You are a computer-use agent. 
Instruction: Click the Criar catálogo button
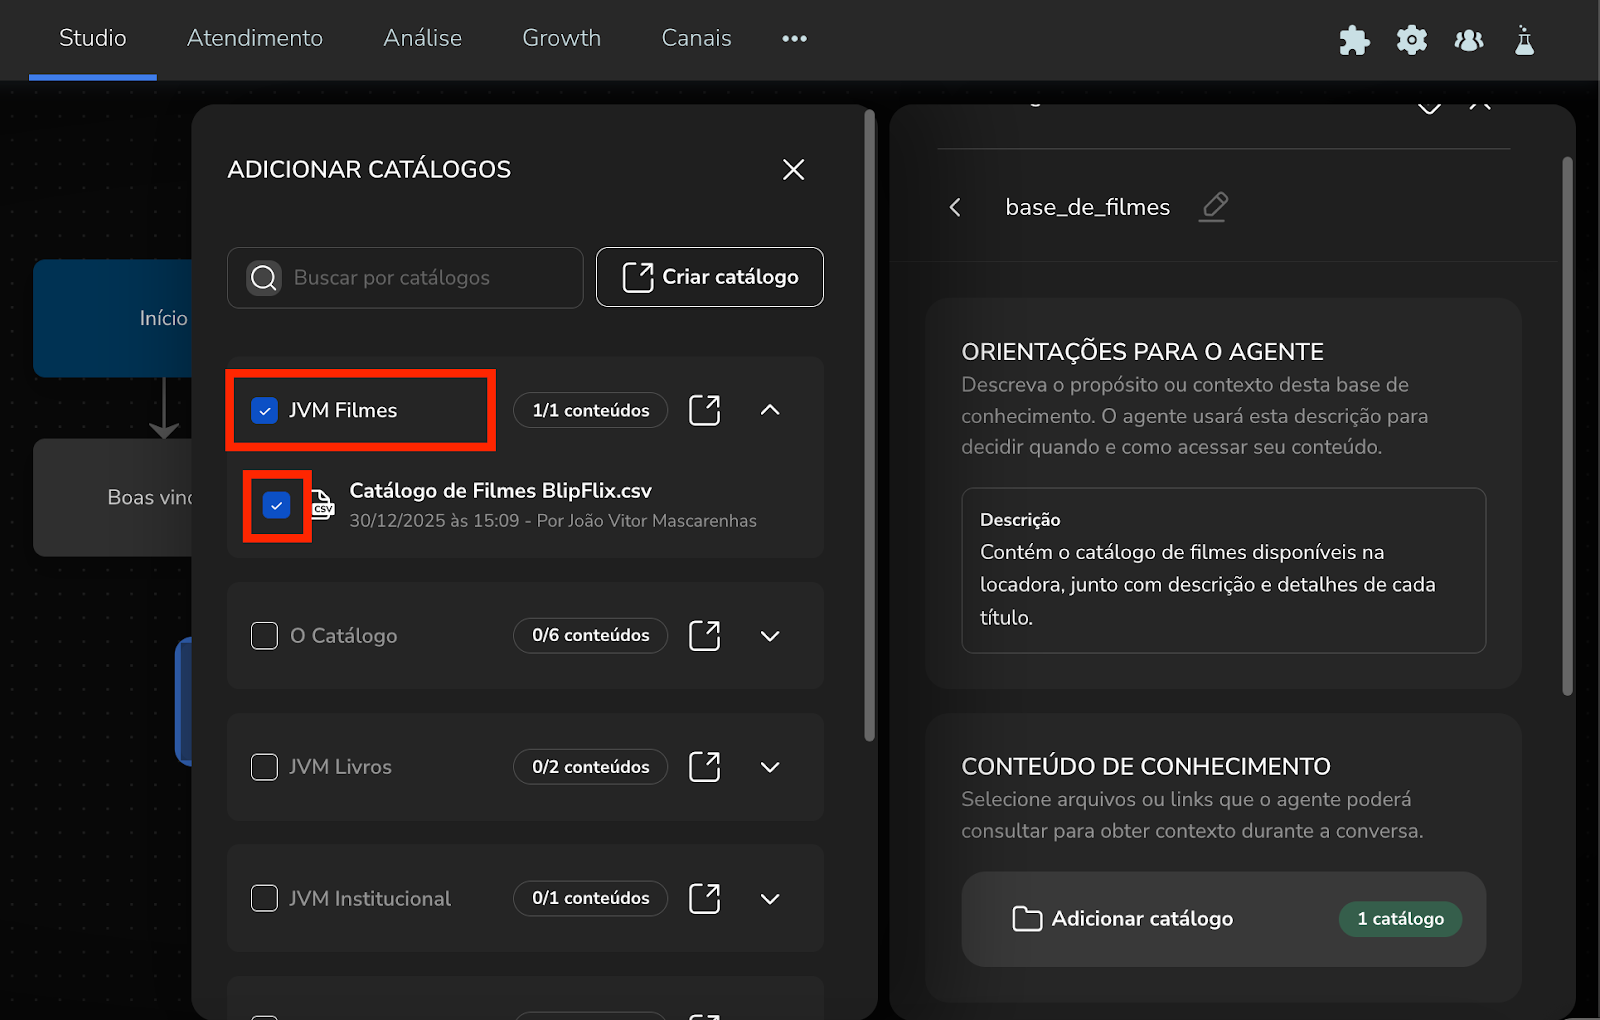pyautogui.click(x=709, y=277)
